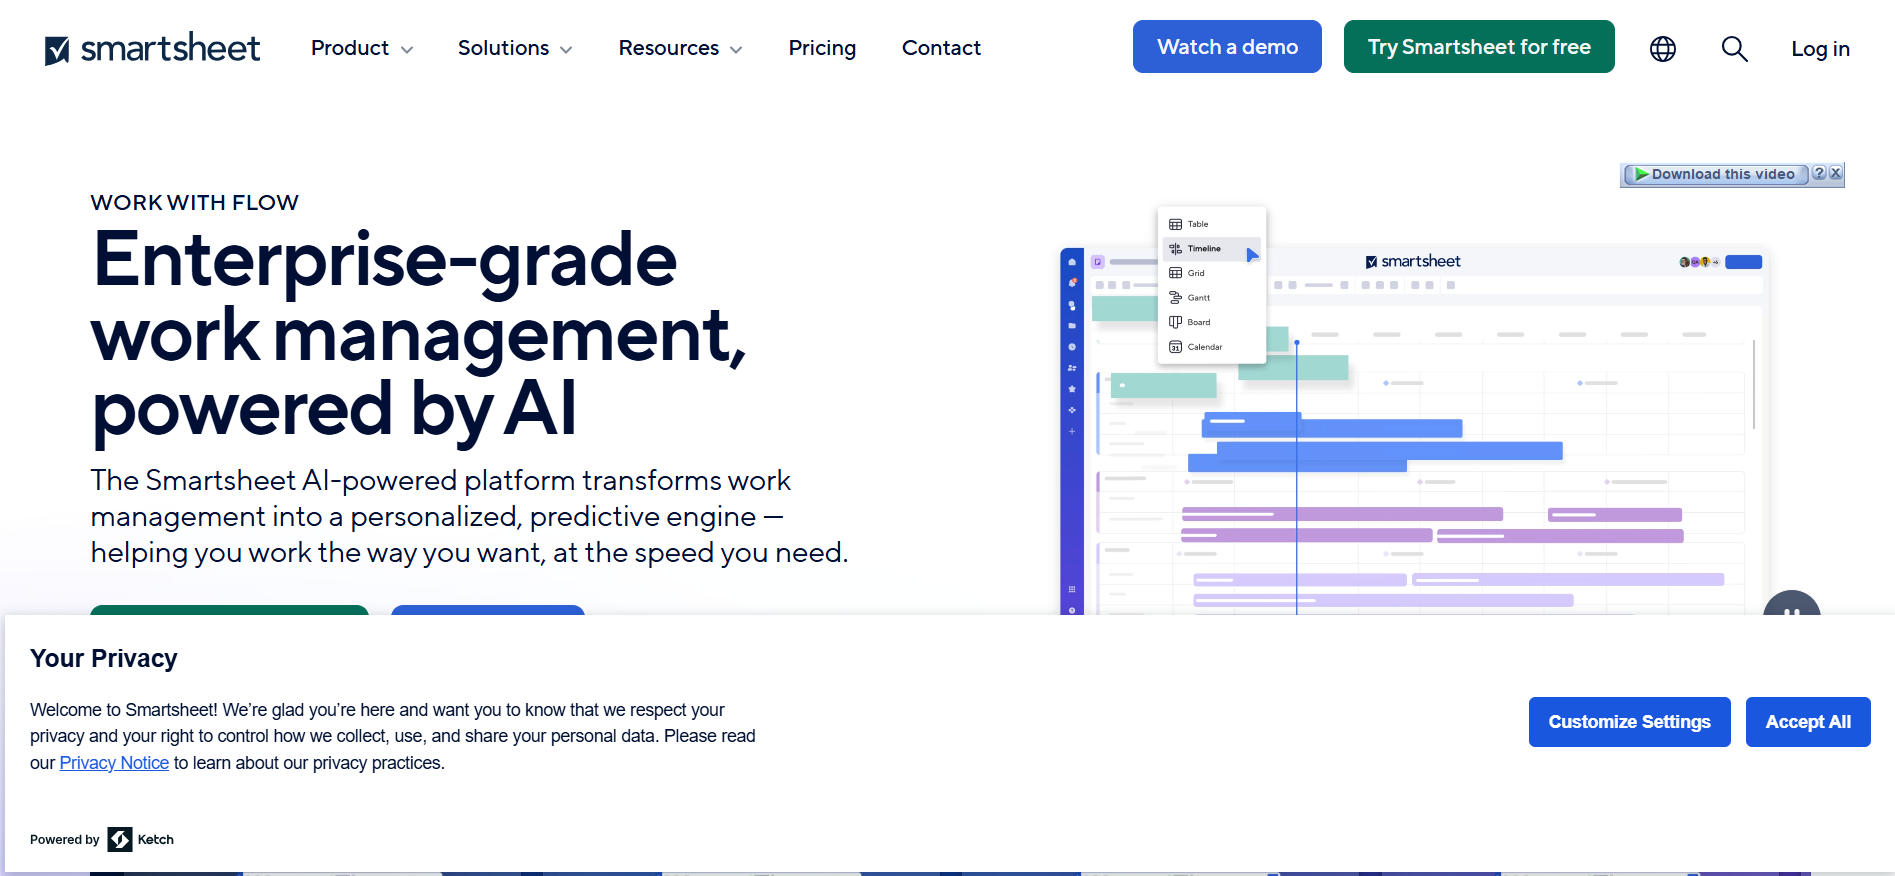Click the home icon in preview sidebar
1895x876 pixels.
1072,262
